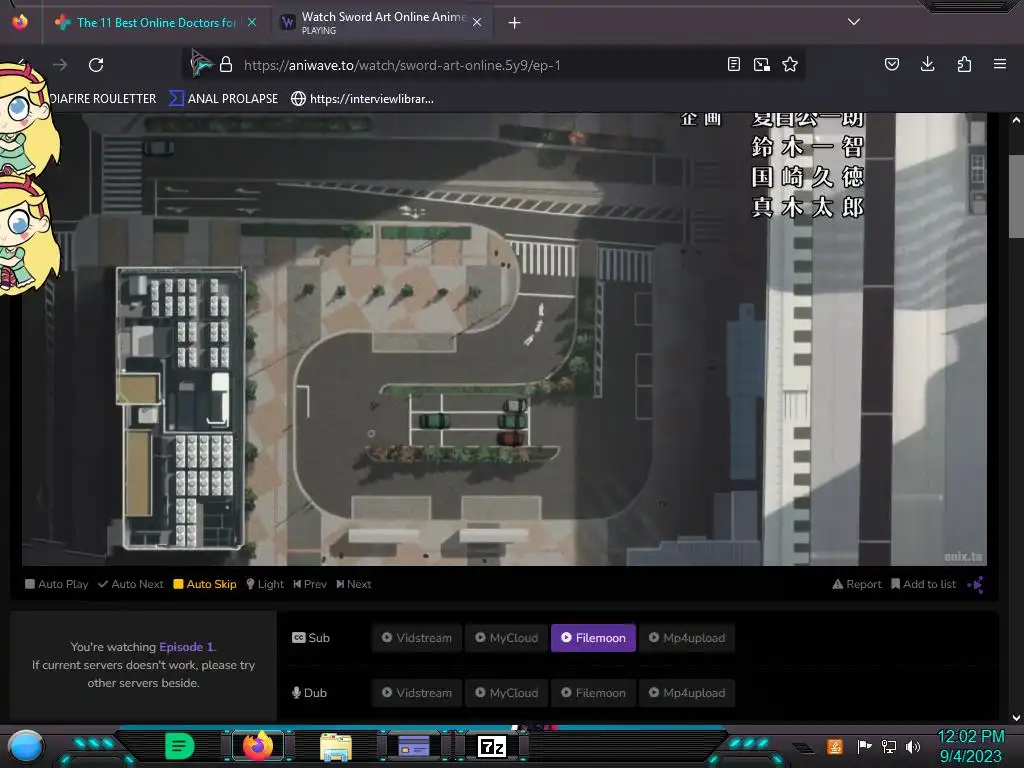
Task: Open the volume speaker icon
Action: click(x=913, y=746)
